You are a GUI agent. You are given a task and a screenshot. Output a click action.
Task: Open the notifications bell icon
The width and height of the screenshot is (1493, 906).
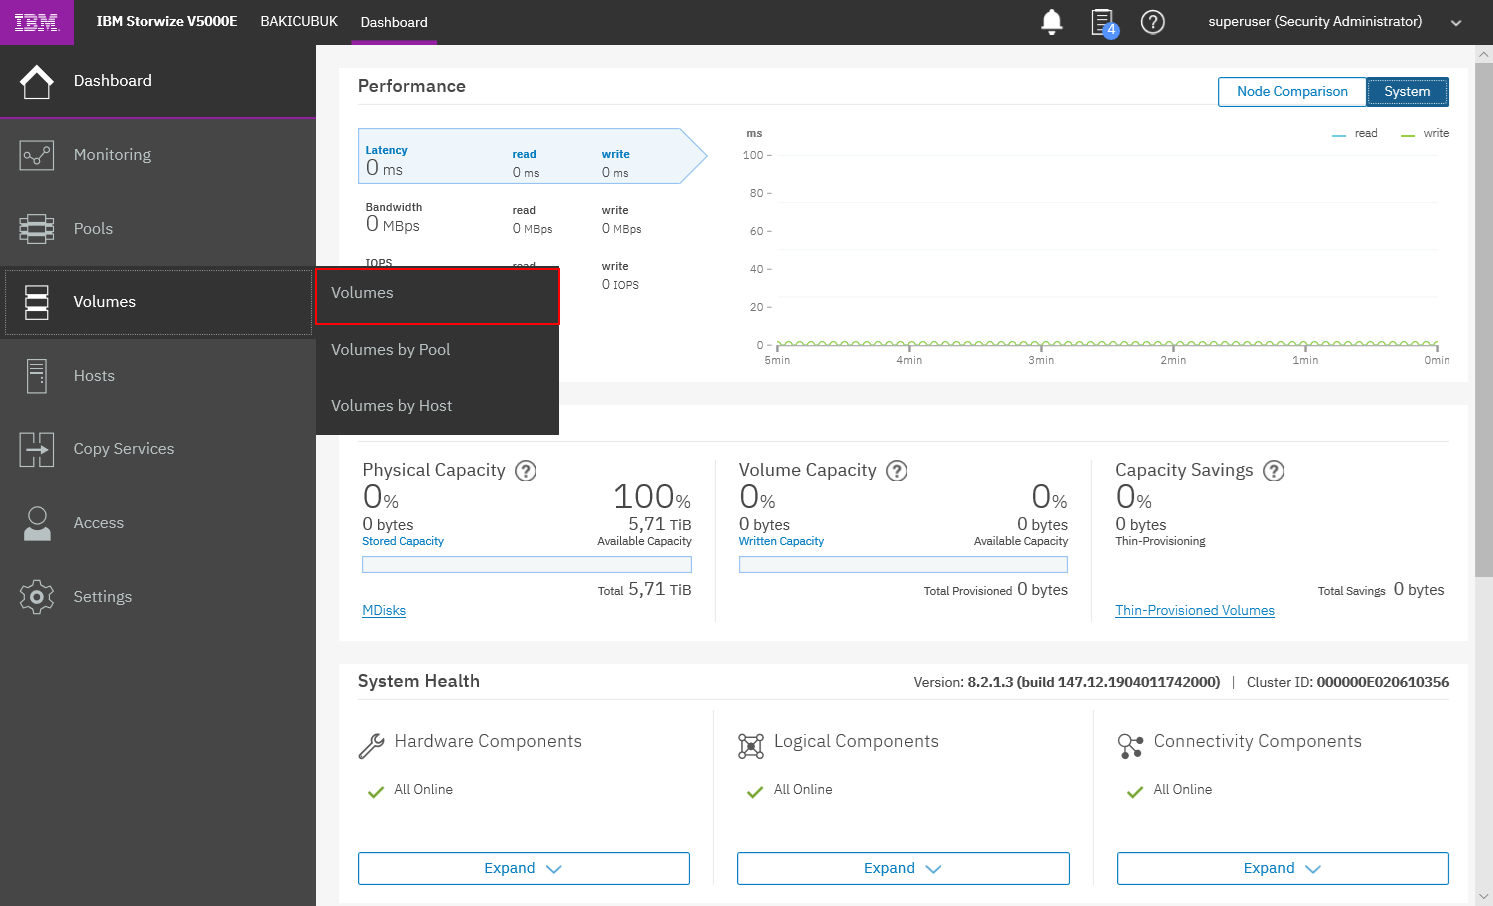pos(1052,22)
